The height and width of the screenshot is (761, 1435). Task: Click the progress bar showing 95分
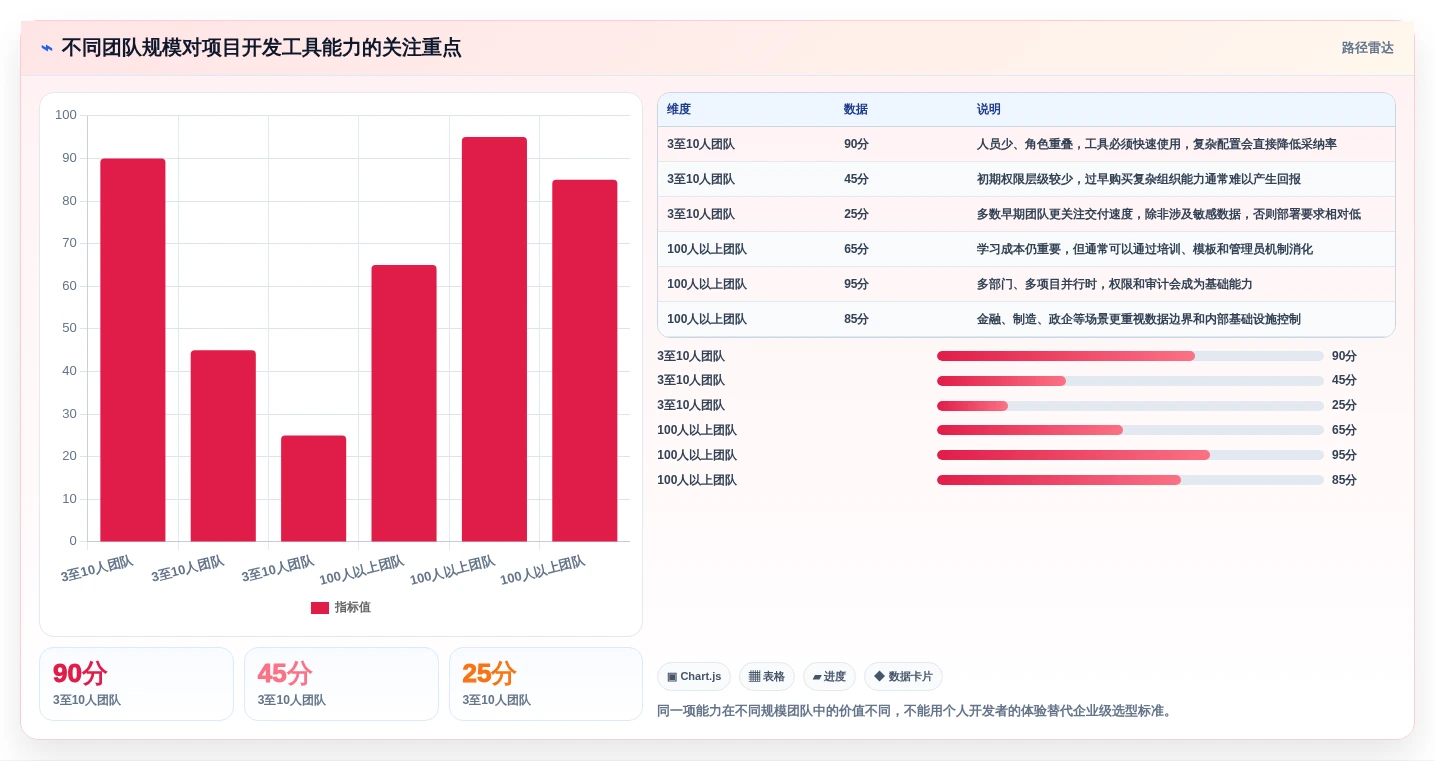point(1130,455)
